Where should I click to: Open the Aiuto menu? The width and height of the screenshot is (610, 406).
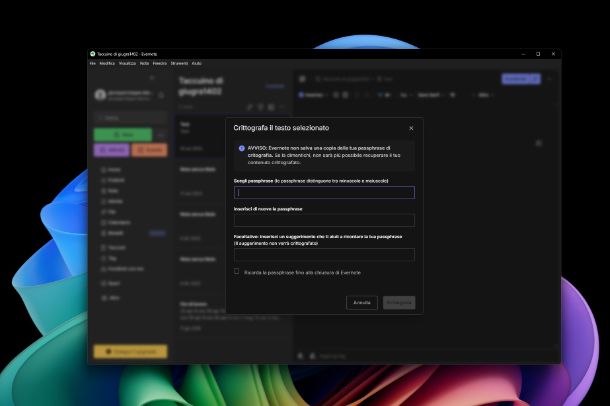point(196,63)
